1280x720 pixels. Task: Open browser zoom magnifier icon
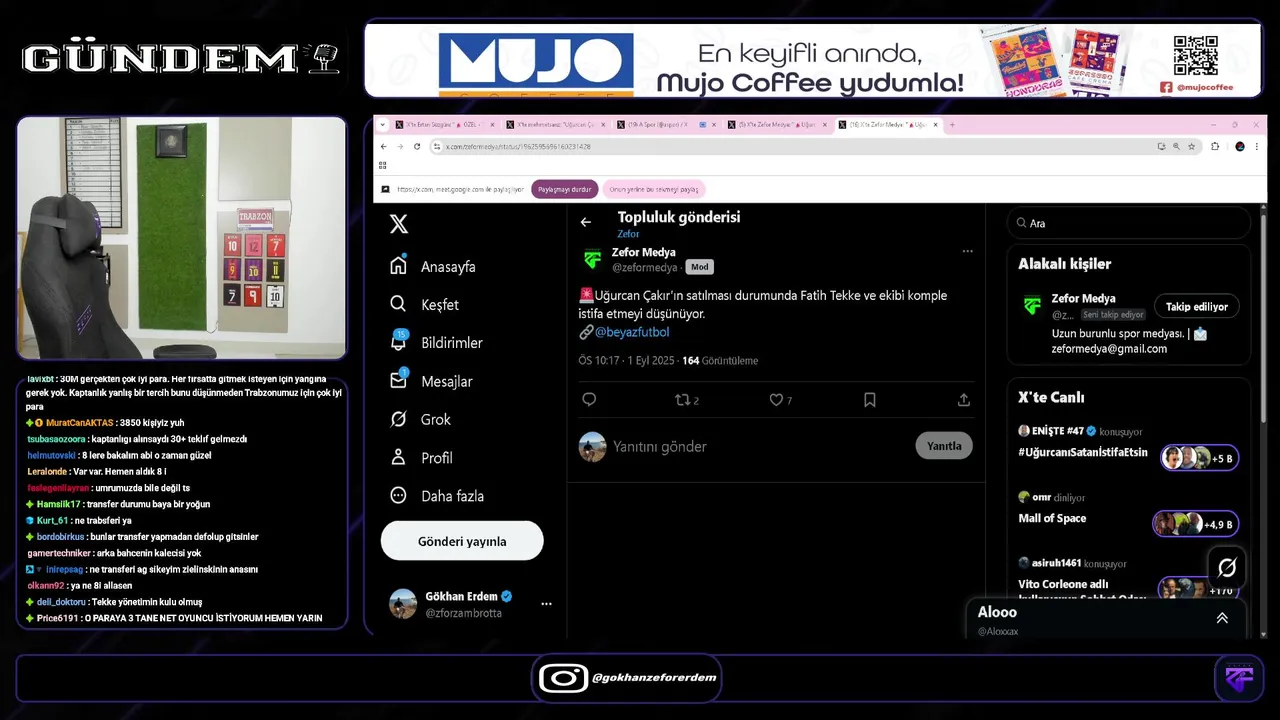click(x=1177, y=146)
